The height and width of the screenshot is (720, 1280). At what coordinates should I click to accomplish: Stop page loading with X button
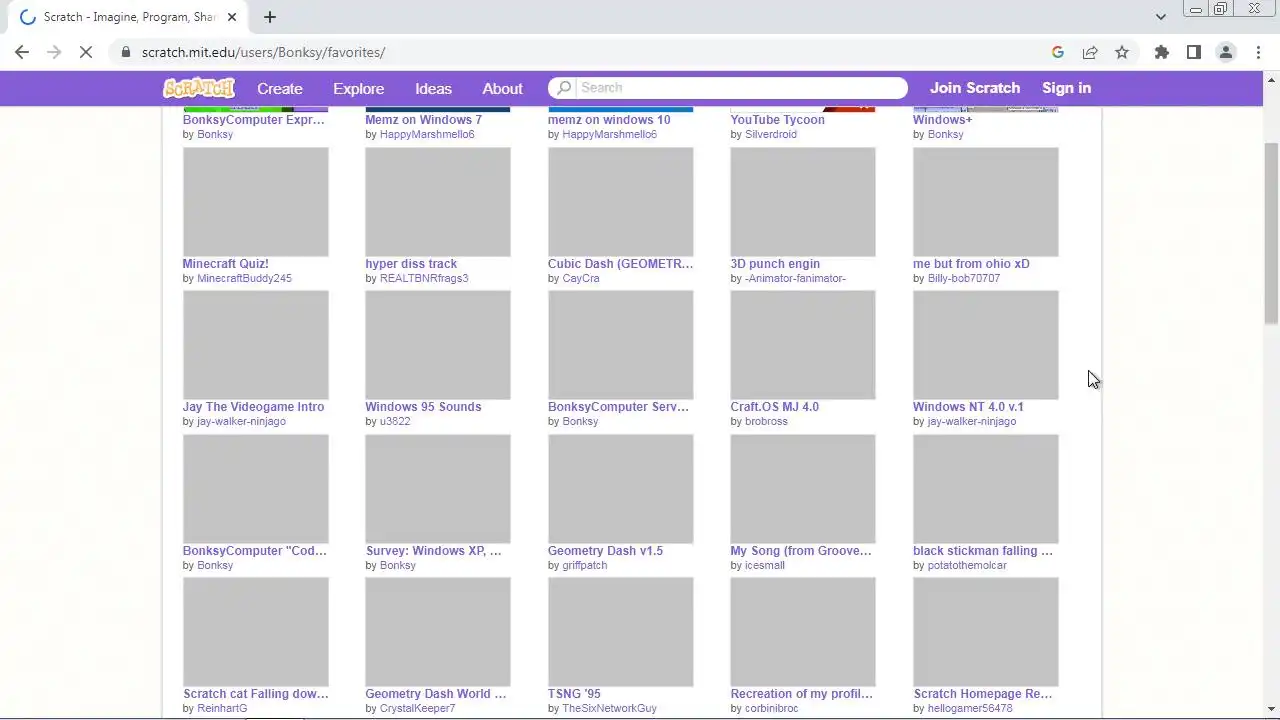click(86, 52)
